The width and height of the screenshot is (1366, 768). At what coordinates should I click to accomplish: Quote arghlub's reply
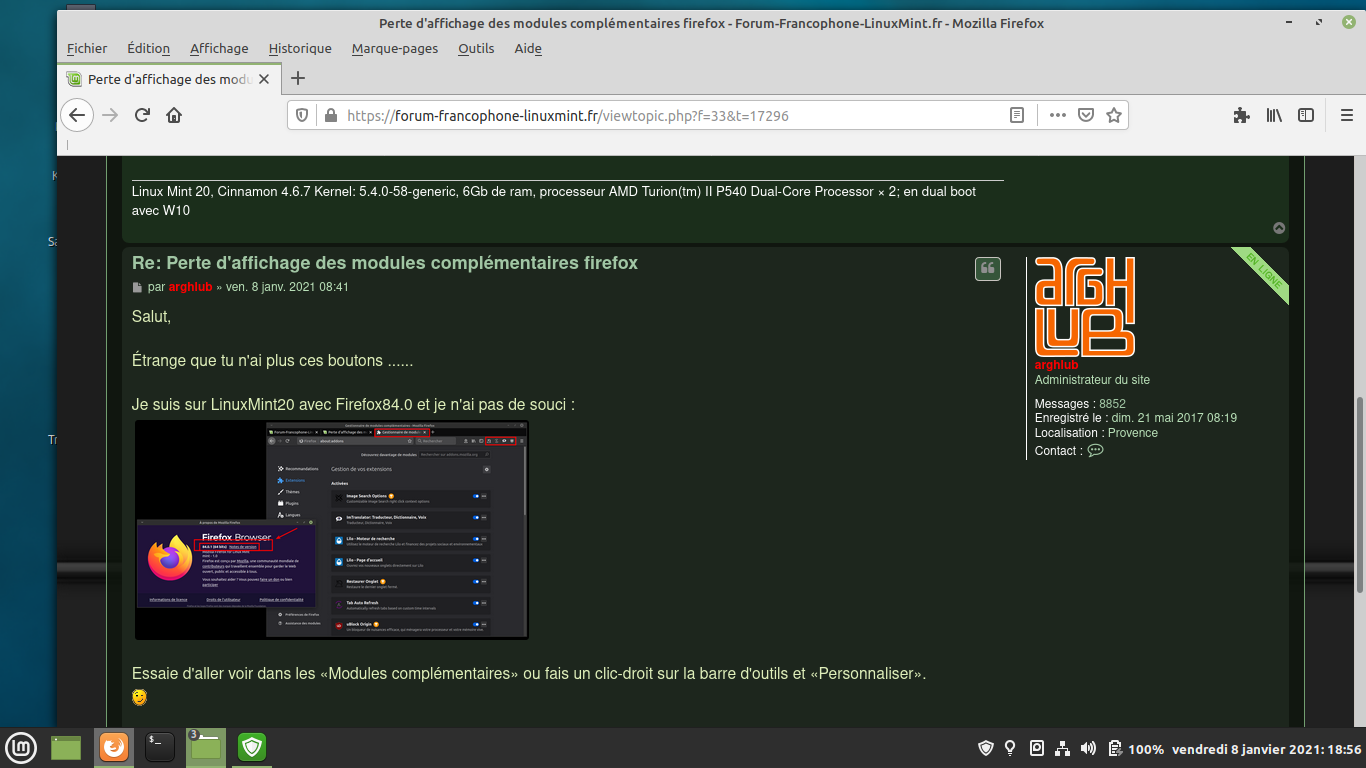(988, 268)
